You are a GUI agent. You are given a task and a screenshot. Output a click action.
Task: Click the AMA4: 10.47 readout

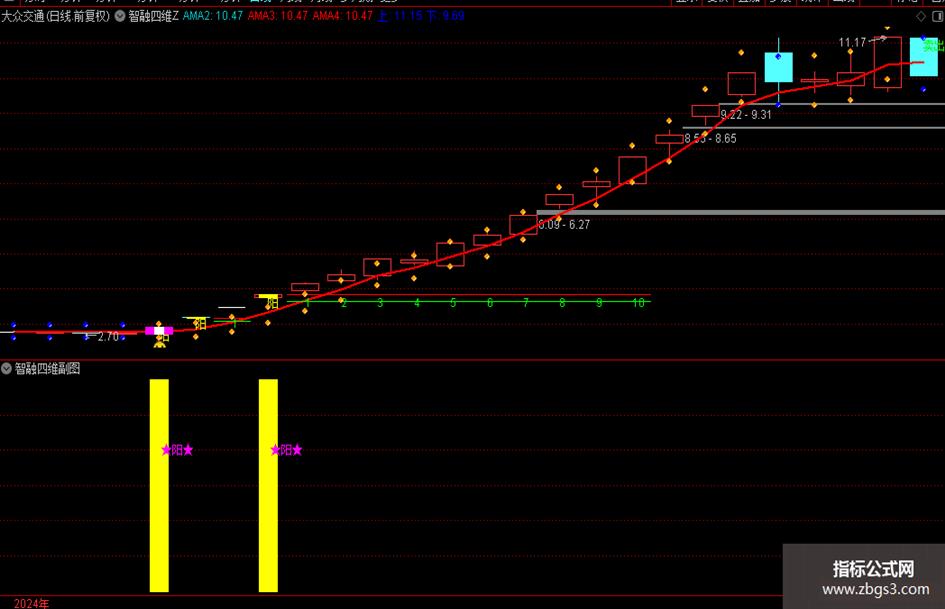[x=342, y=16]
